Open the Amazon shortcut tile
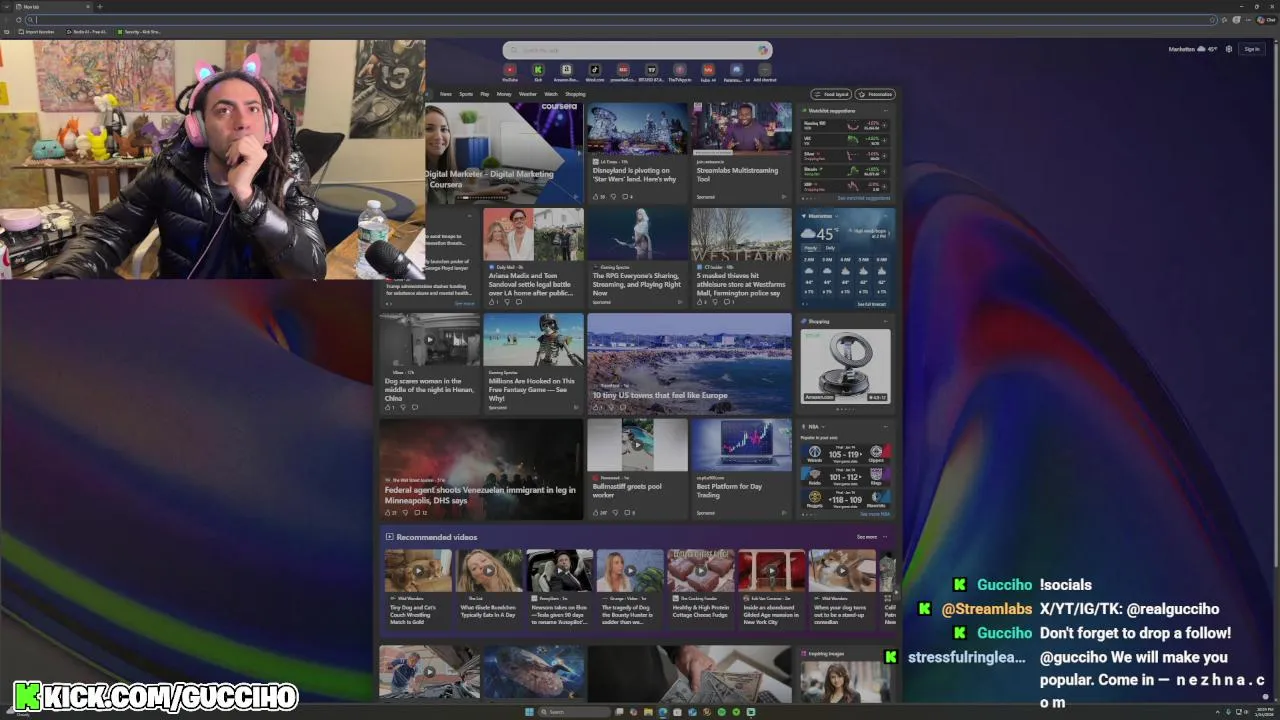Viewport: 1280px width, 720px height. point(566,71)
